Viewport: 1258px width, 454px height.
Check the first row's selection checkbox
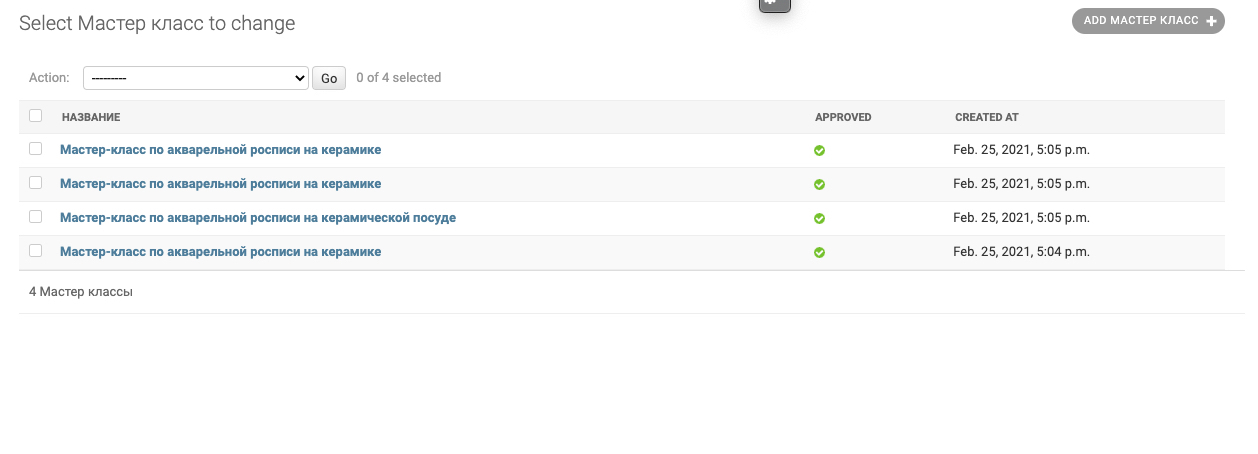coord(36,149)
